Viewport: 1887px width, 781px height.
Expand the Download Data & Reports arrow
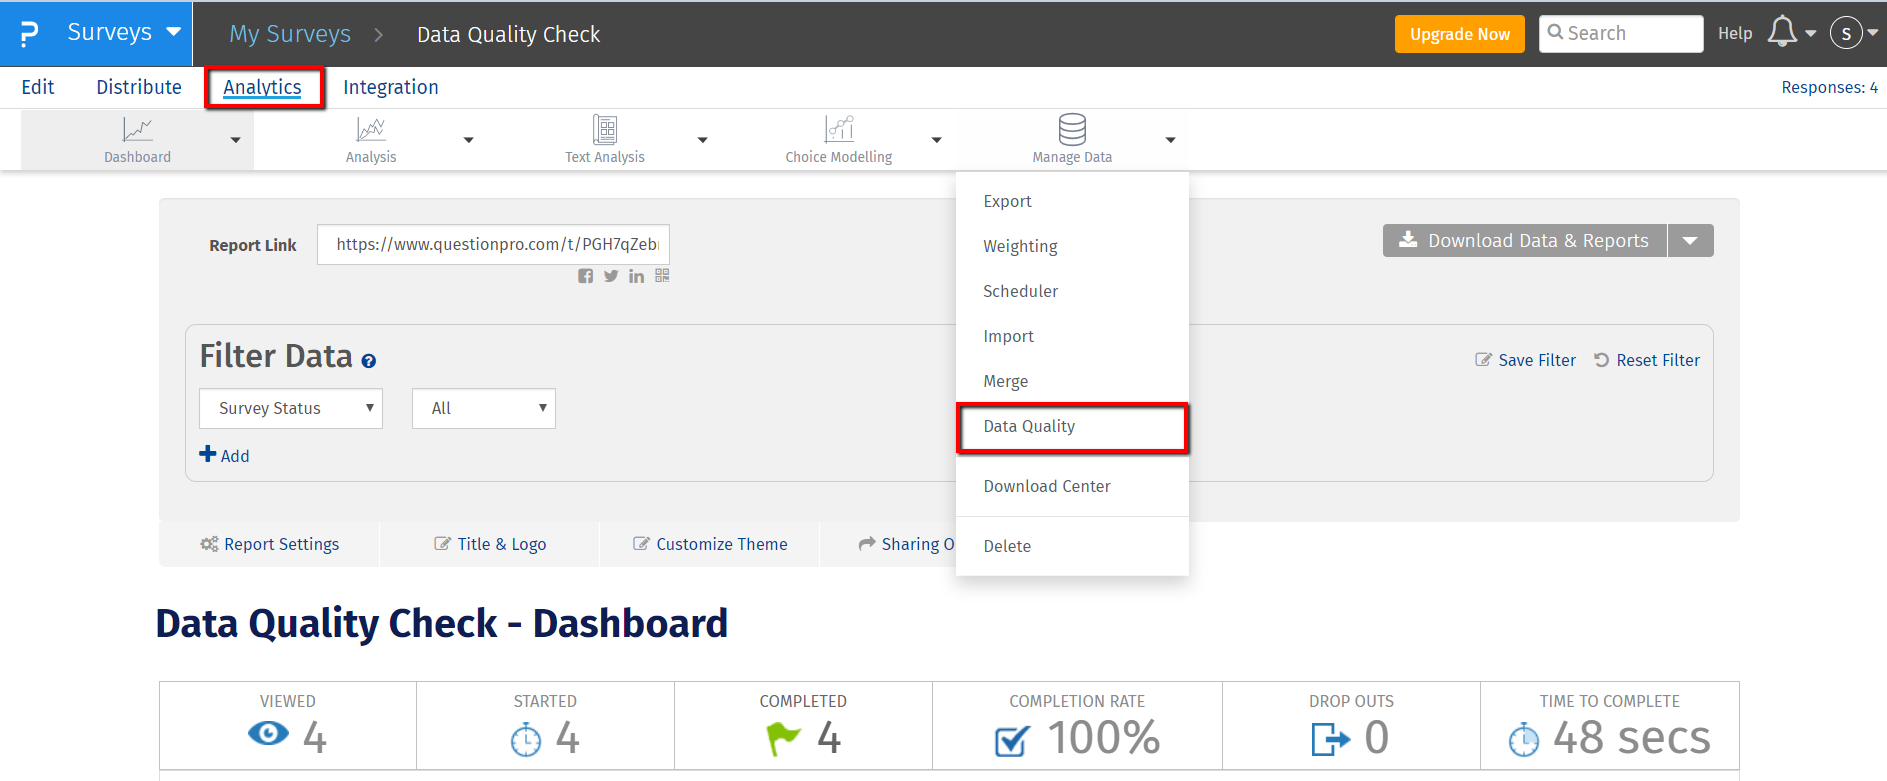click(1690, 241)
